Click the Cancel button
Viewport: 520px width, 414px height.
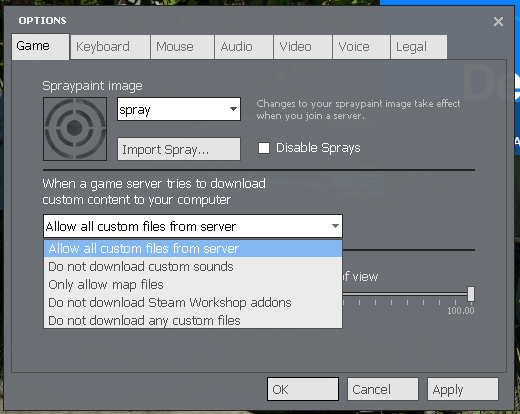[383, 389]
